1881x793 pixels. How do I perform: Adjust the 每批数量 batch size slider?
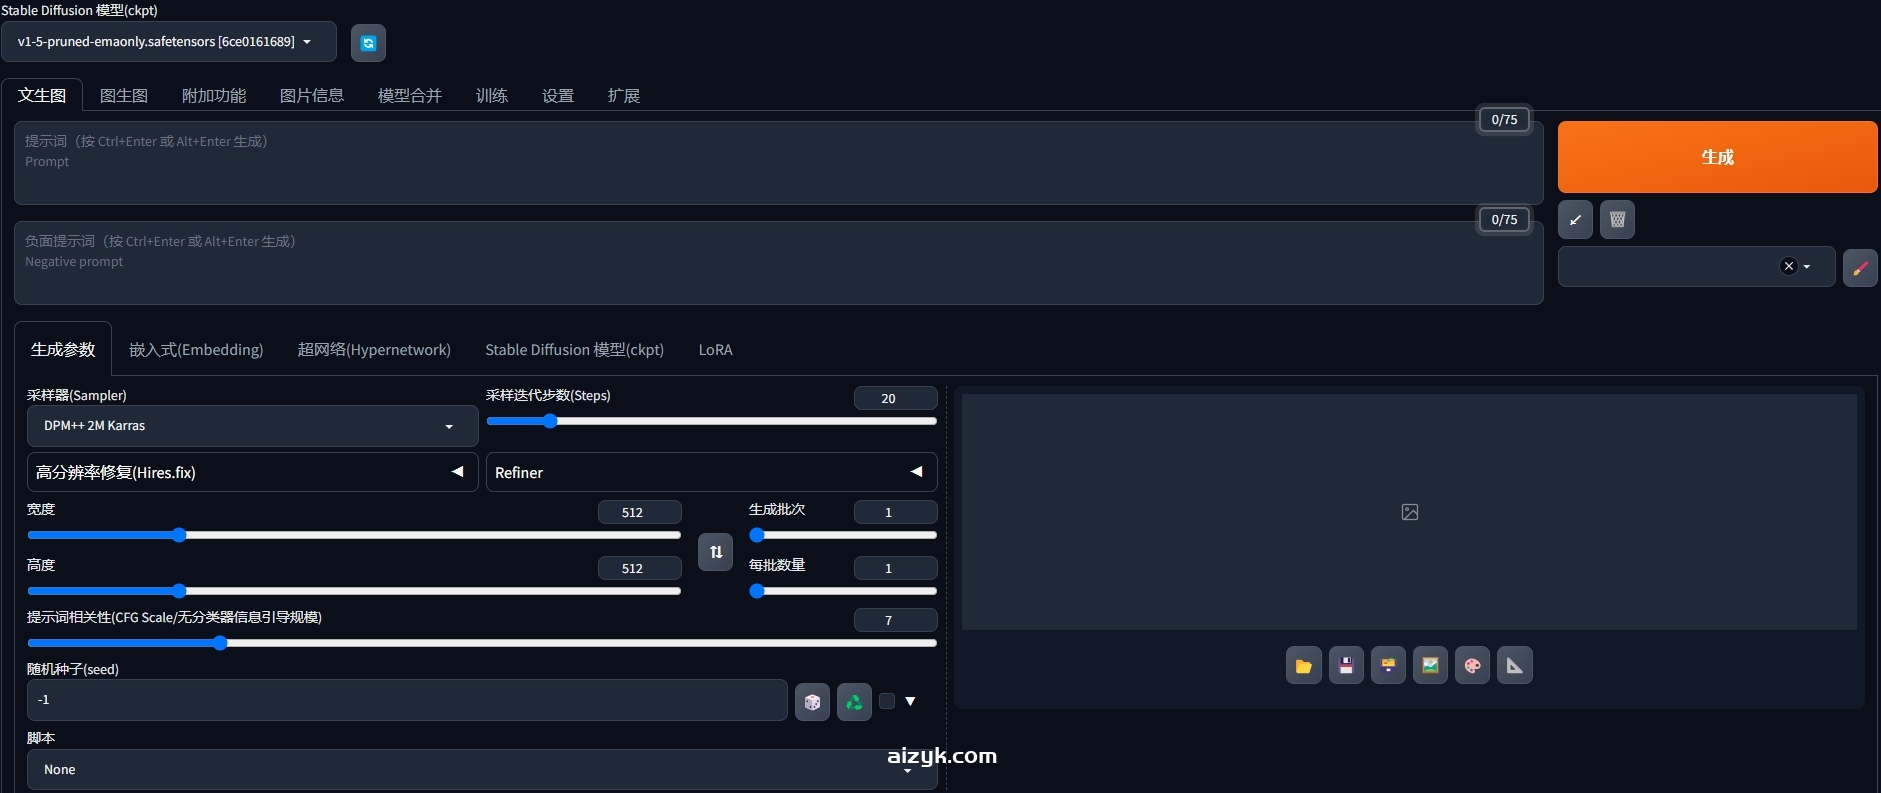coord(843,591)
